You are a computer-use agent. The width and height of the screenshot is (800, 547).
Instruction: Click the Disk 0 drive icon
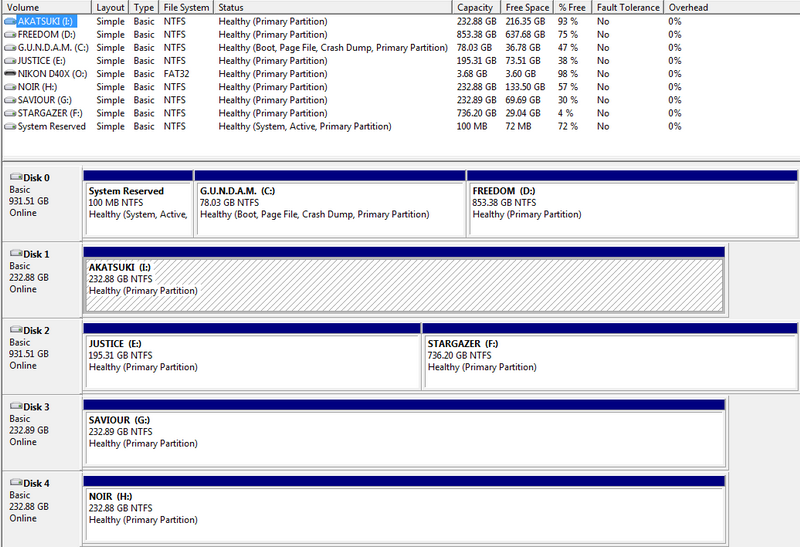click(x=15, y=178)
